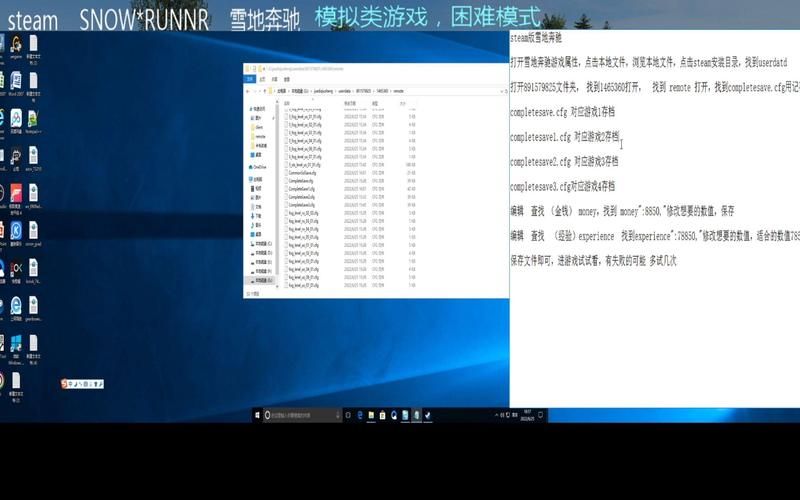The height and width of the screenshot is (500, 800).
Task: Select the CompleteSave1.cfg file
Action: (x=302, y=189)
